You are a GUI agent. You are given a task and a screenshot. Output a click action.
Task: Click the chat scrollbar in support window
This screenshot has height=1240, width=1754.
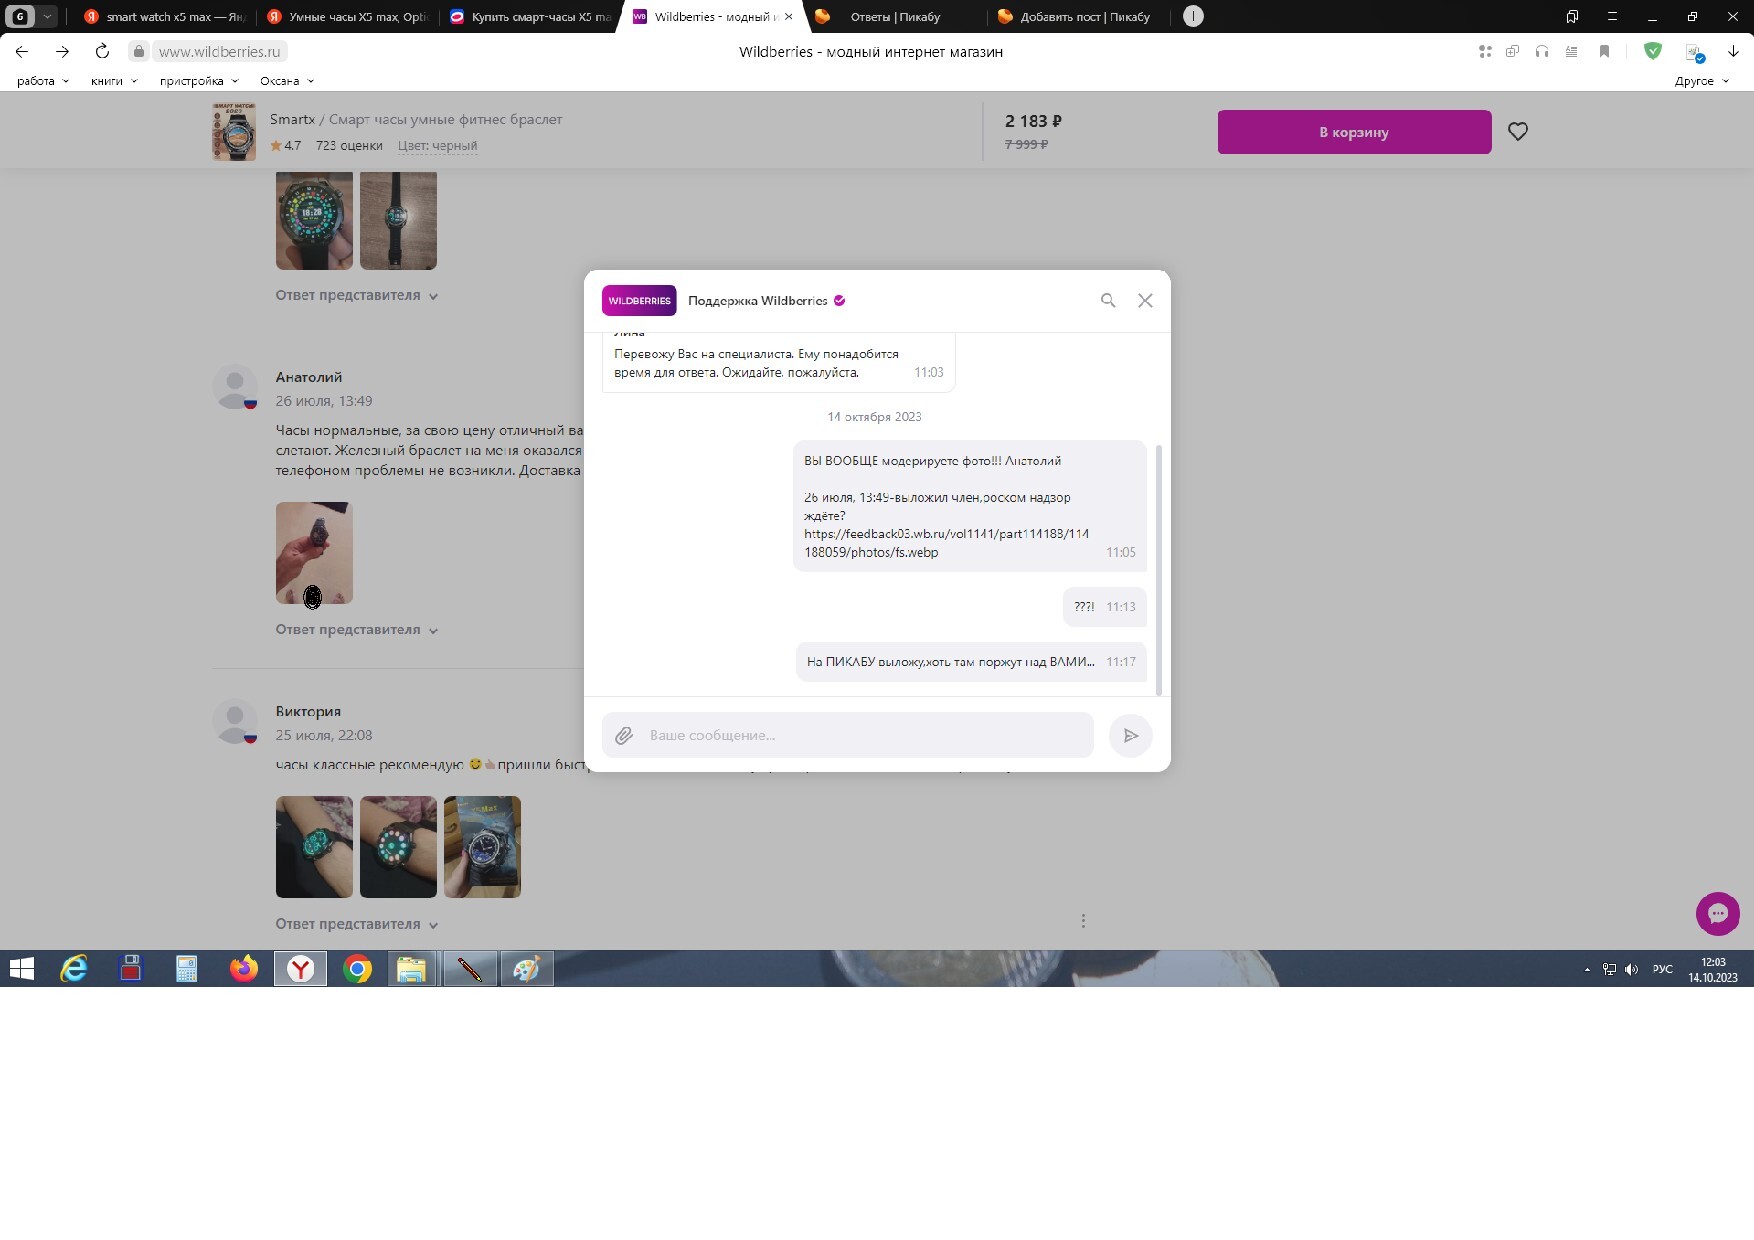coord(1159,568)
